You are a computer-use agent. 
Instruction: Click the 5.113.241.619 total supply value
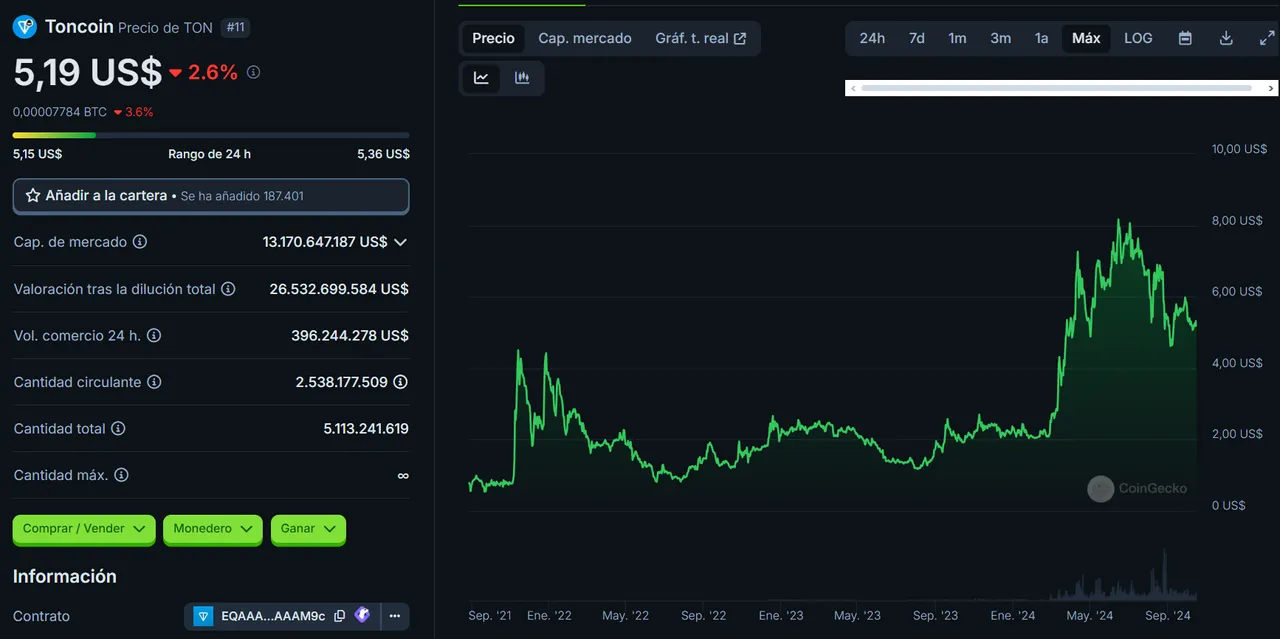coord(366,429)
